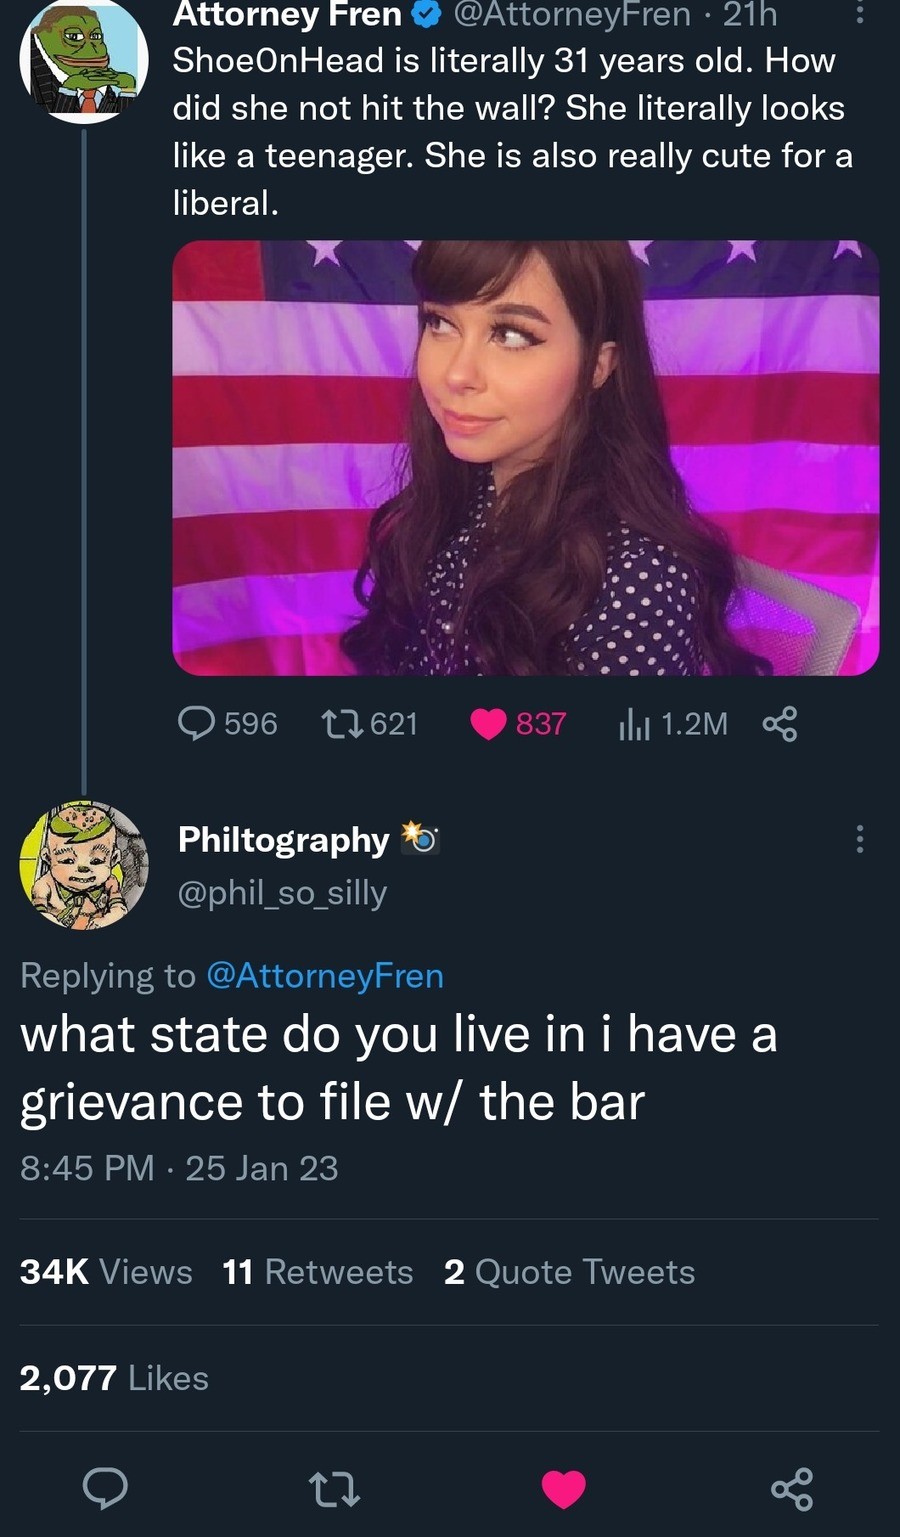This screenshot has width=900, height=1537.
Task: Expand the attached flag photo
Action: [526, 458]
